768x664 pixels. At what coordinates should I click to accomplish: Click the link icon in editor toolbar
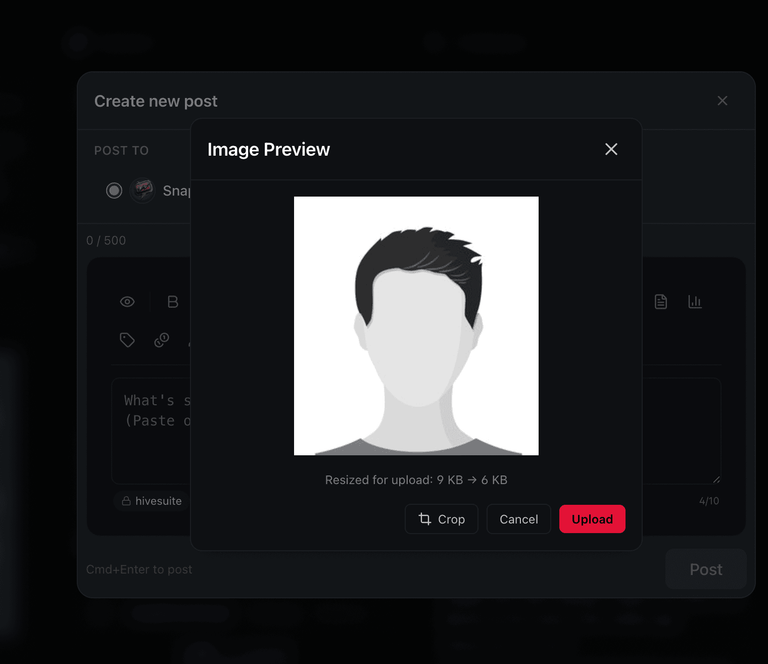pos(162,340)
